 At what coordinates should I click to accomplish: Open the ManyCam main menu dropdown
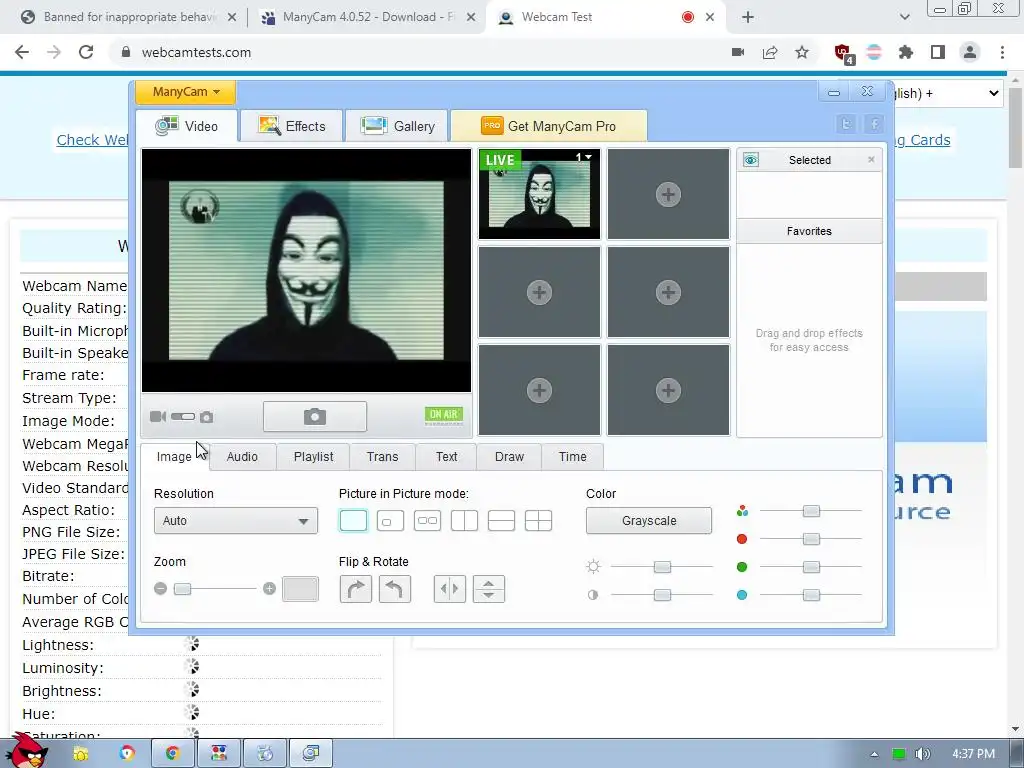click(185, 92)
